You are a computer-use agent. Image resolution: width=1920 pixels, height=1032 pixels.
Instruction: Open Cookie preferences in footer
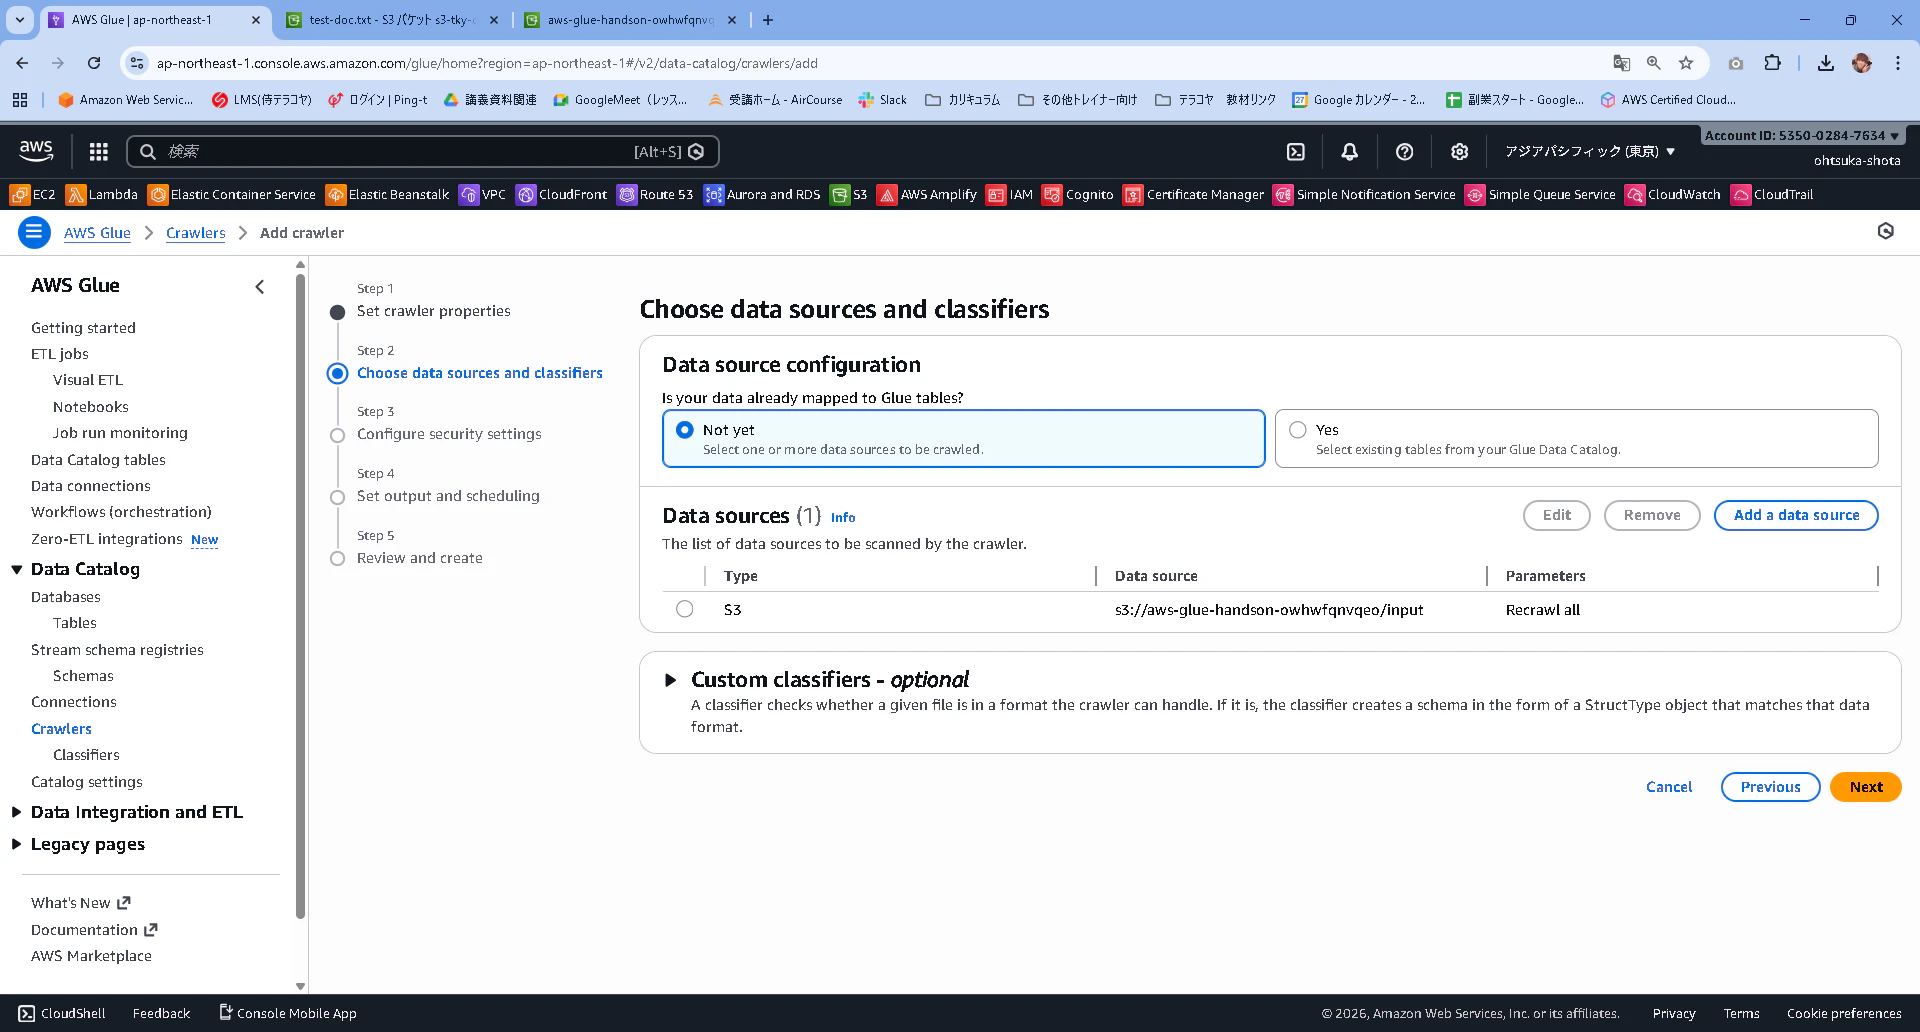[x=1844, y=1013]
